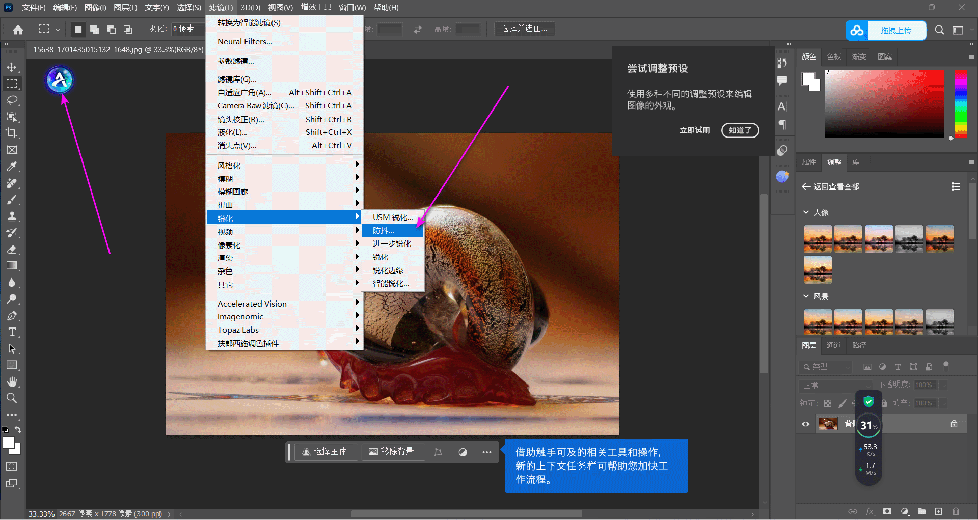Screen dimensions: 978x520
Task: Select the Horizontal Type tool
Action: (x=12, y=332)
